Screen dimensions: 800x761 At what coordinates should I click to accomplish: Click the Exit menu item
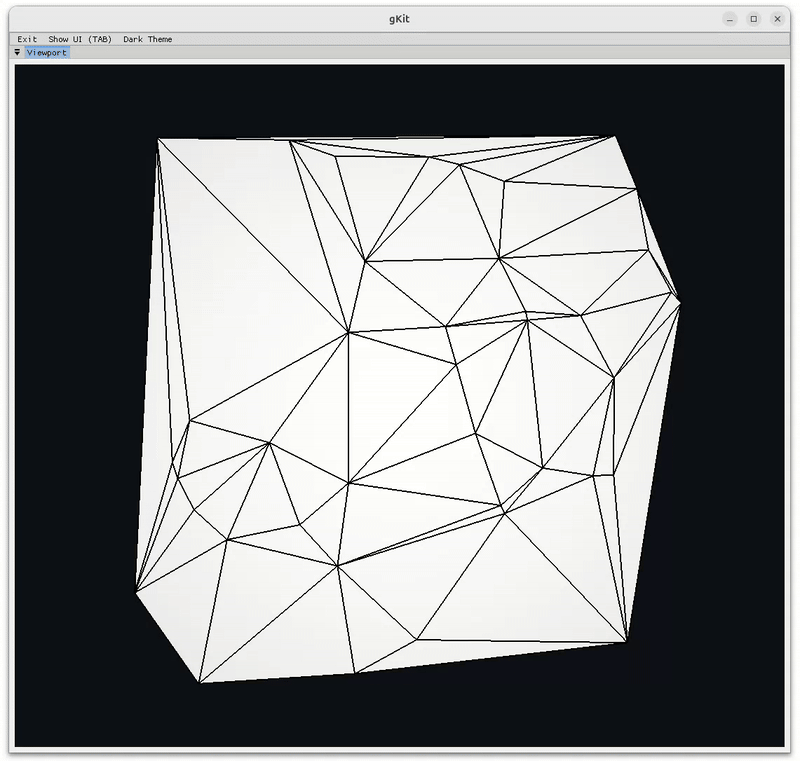tap(27, 39)
